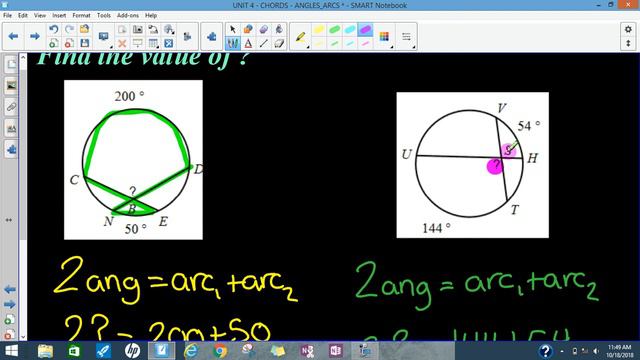
Task: Click sidebar previous page blue arrow
Action: click(10, 289)
